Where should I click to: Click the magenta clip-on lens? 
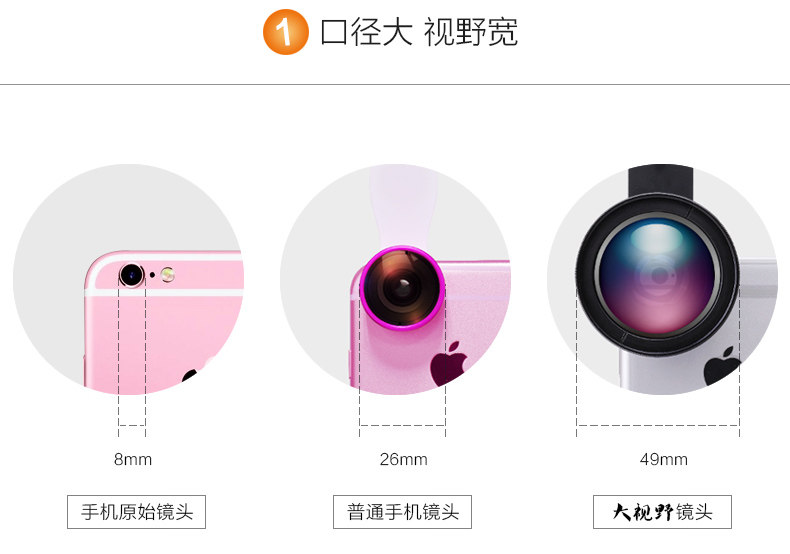[x=402, y=287]
